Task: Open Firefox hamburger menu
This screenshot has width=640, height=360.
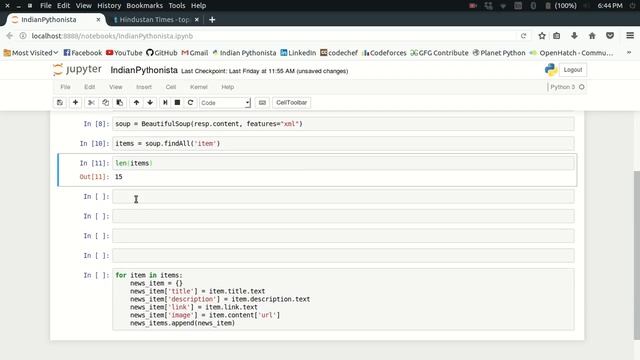Action: [x=630, y=36]
